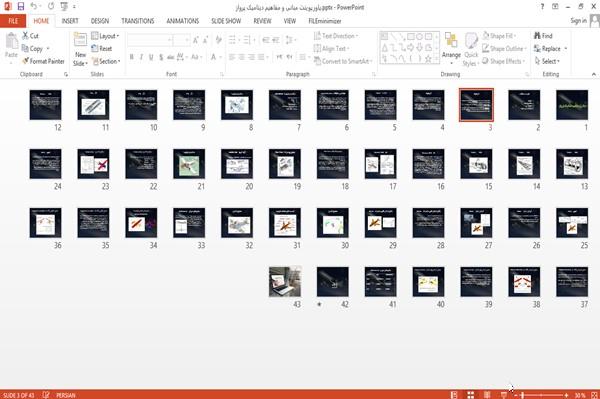
Task: Click the Cut scissors icon
Action: coord(26,36)
